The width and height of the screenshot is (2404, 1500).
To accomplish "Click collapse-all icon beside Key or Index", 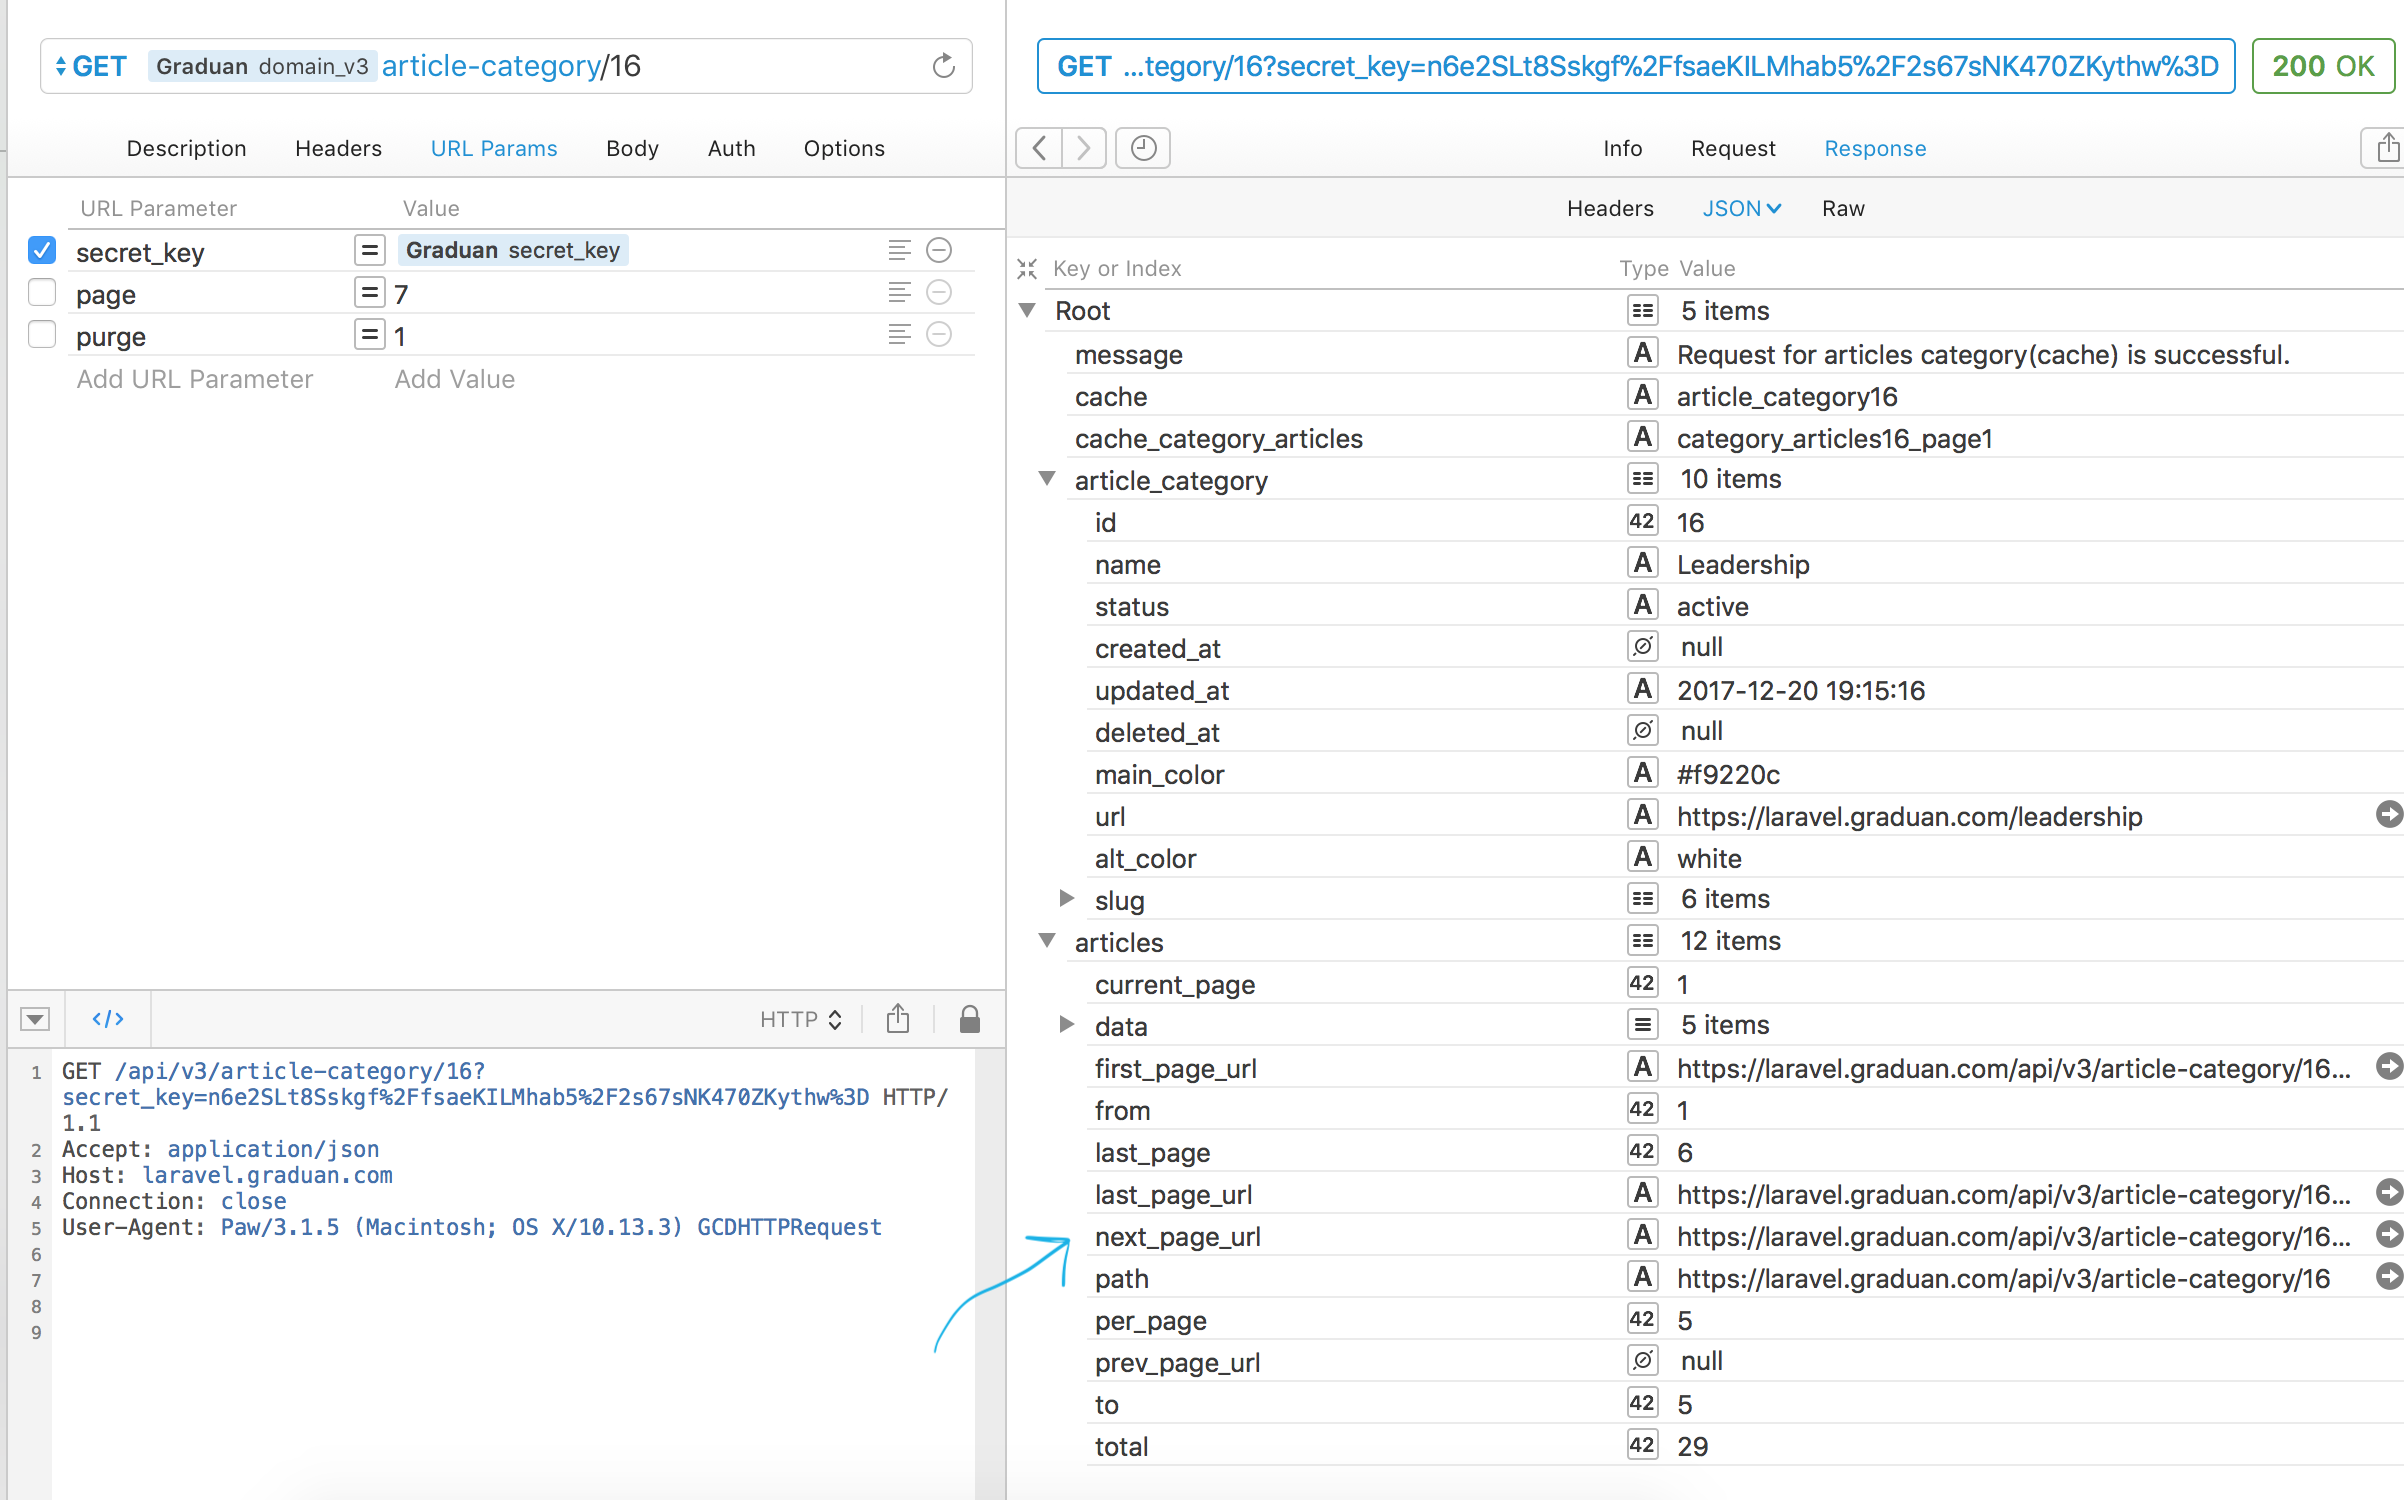I will point(1027,268).
